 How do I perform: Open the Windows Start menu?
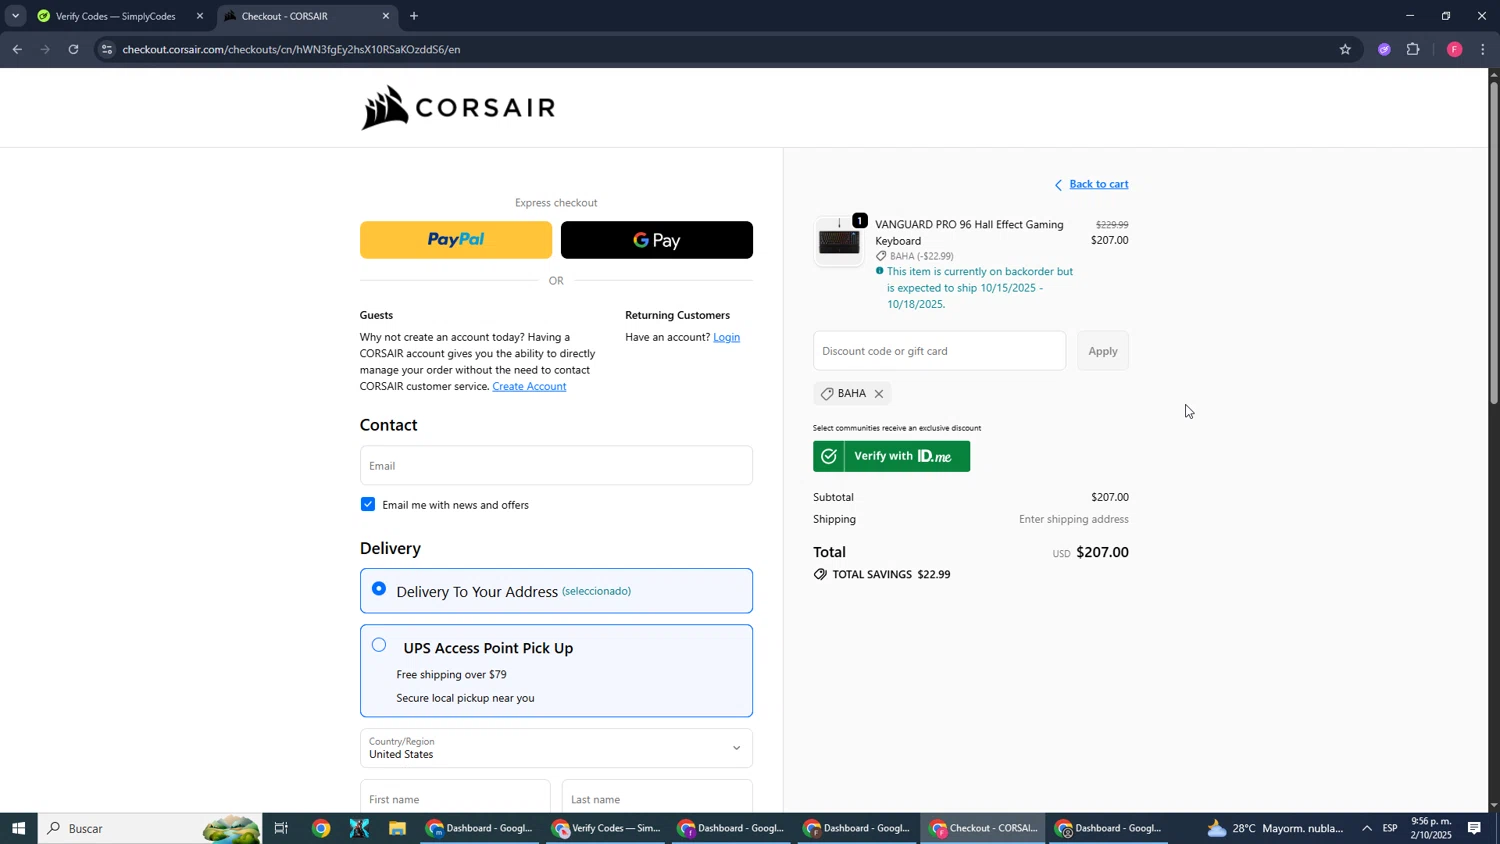(x=18, y=828)
